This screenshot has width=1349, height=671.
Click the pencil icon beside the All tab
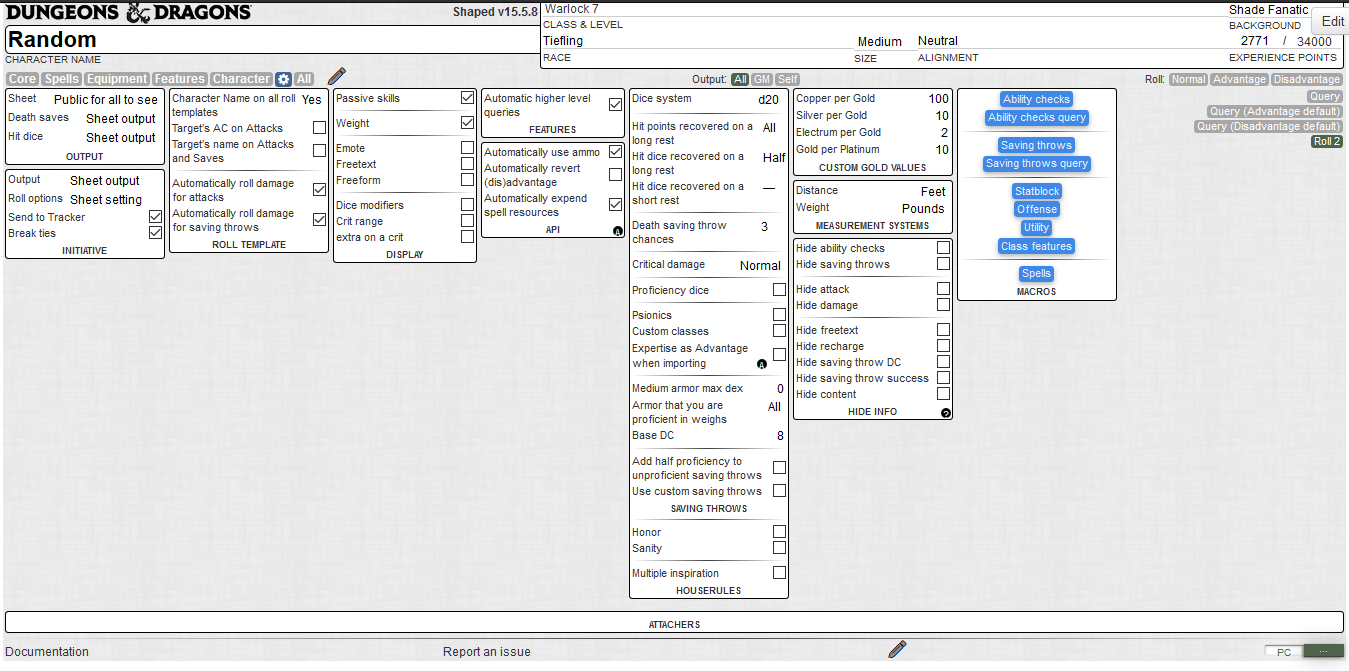(x=337, y=77)
